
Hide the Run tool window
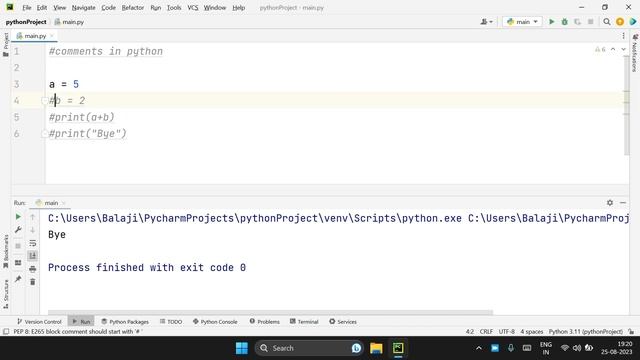coord(623,202)
